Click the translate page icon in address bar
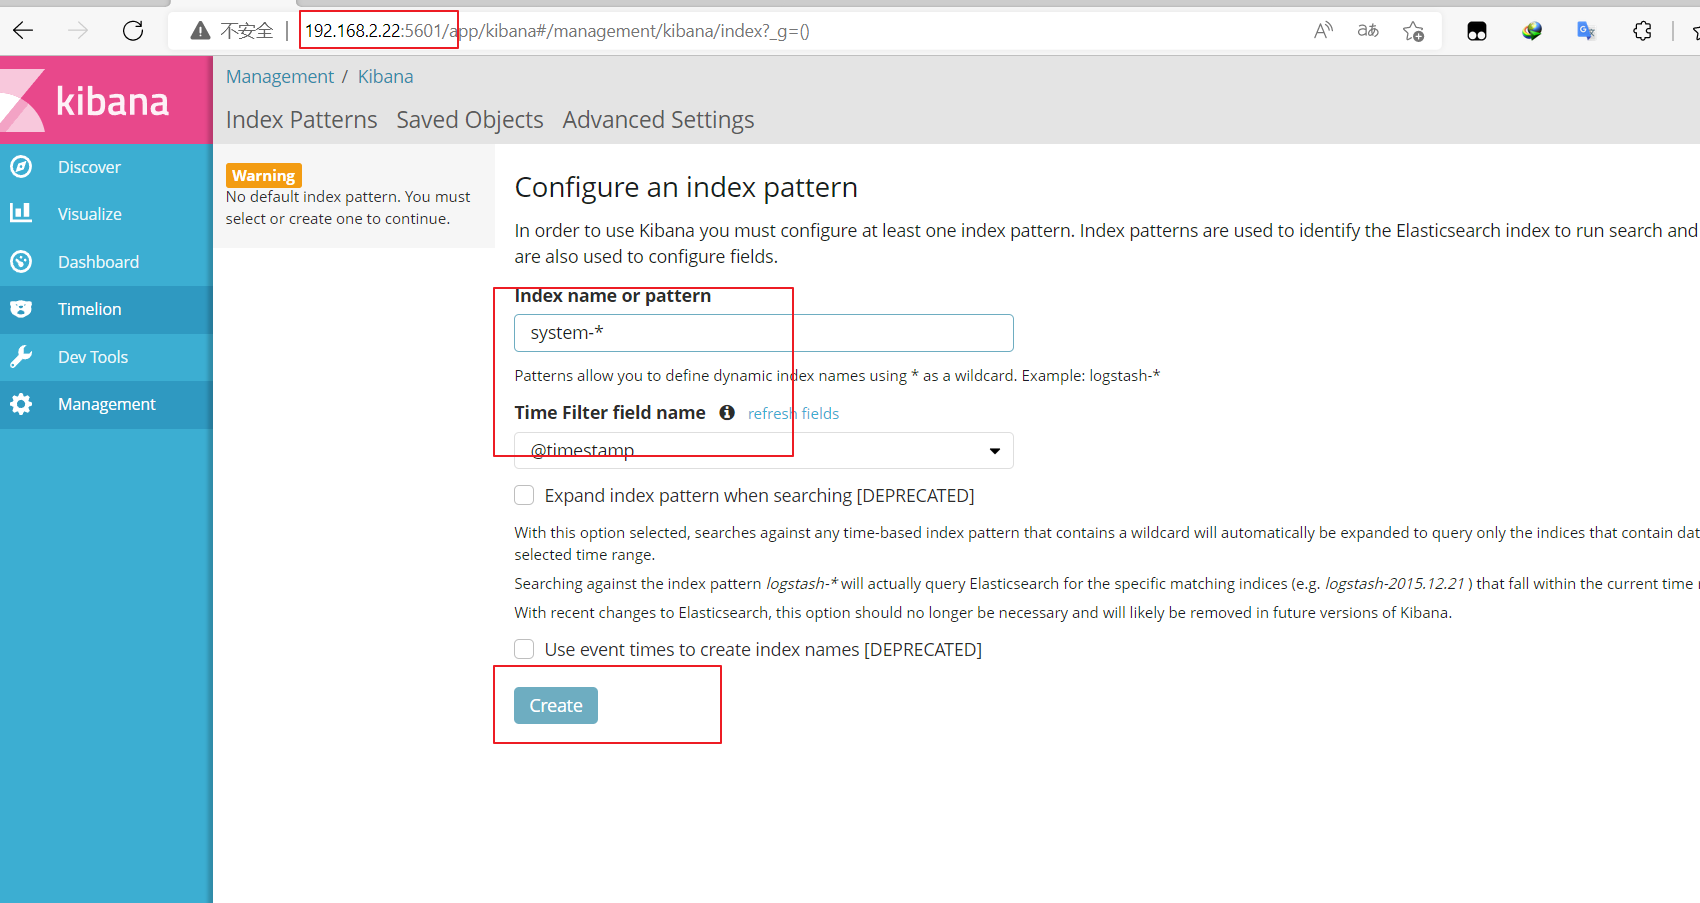This screenshot has height=903, width=1700. pyautogui.click(x=1368, y=31)
